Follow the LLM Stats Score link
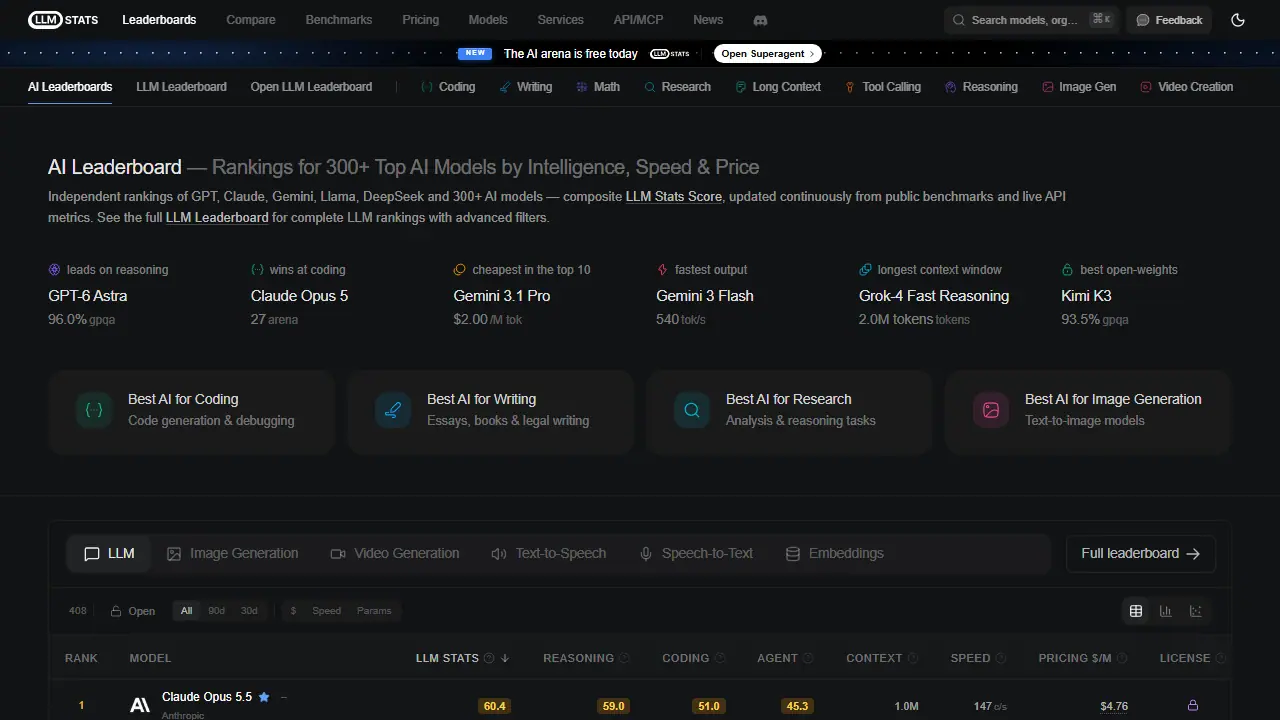 pos(674,197)
